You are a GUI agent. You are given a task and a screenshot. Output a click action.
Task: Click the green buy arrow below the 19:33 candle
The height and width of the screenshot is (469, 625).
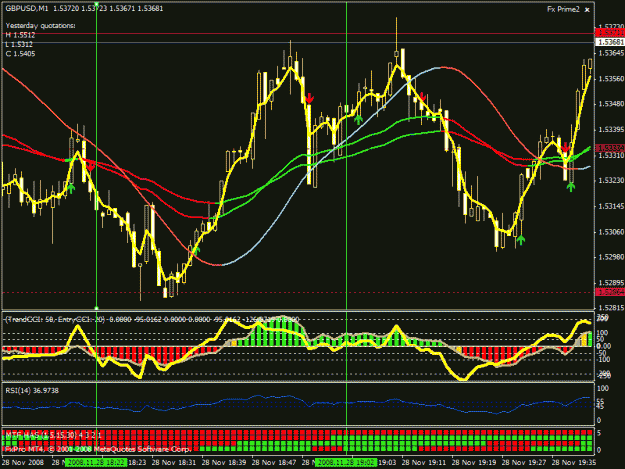(x=571, y=186)
